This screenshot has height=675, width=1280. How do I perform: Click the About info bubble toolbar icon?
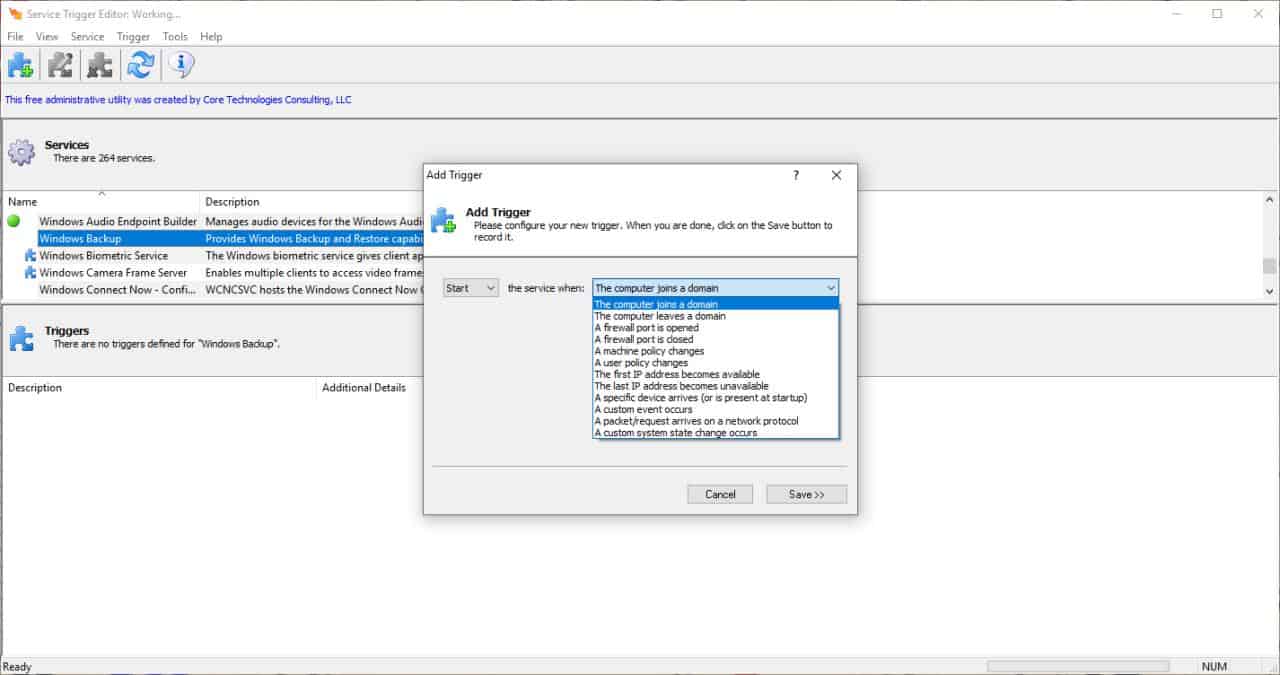pyautogui.click(x=181, y=66)
